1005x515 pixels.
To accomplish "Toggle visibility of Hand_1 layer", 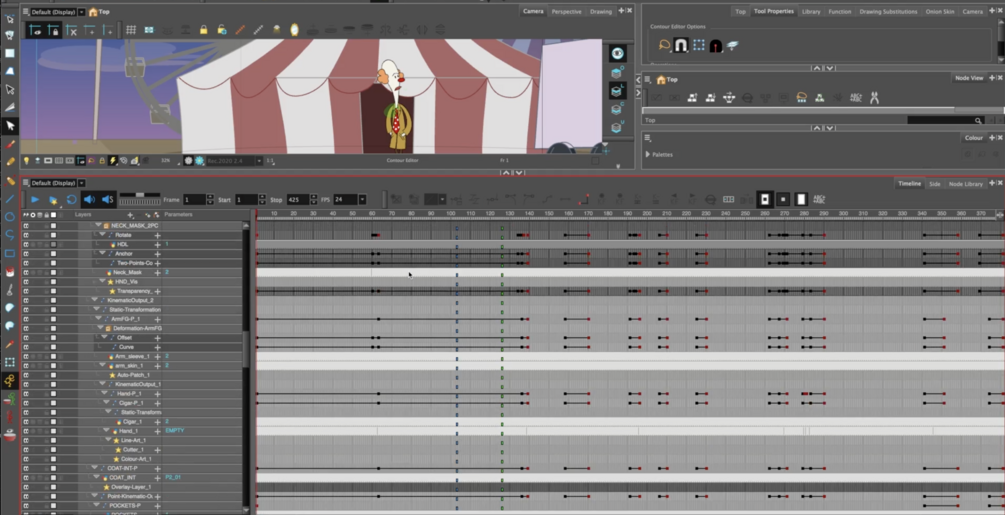I will 26,431.
